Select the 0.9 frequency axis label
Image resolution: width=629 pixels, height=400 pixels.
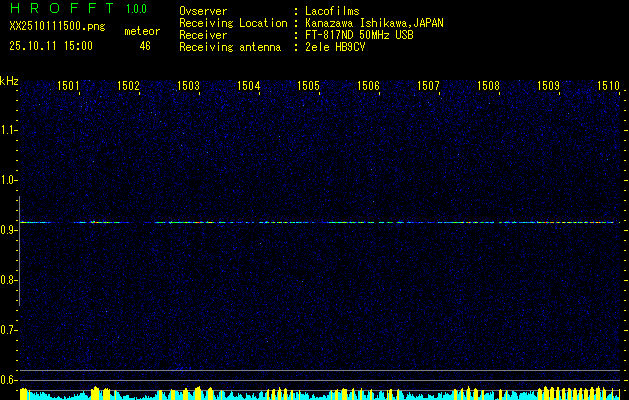coord(9,230)
